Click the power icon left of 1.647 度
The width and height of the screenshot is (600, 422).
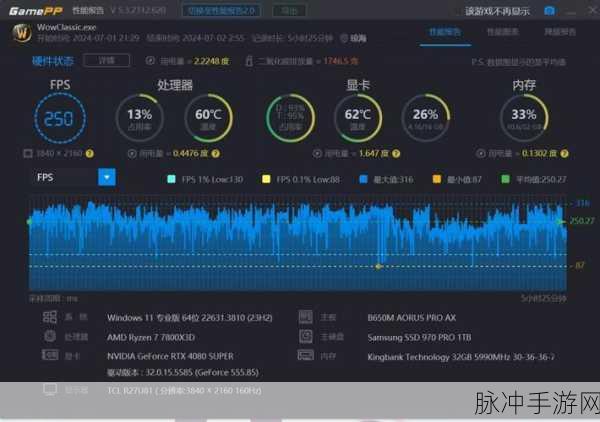coord(317,154)
